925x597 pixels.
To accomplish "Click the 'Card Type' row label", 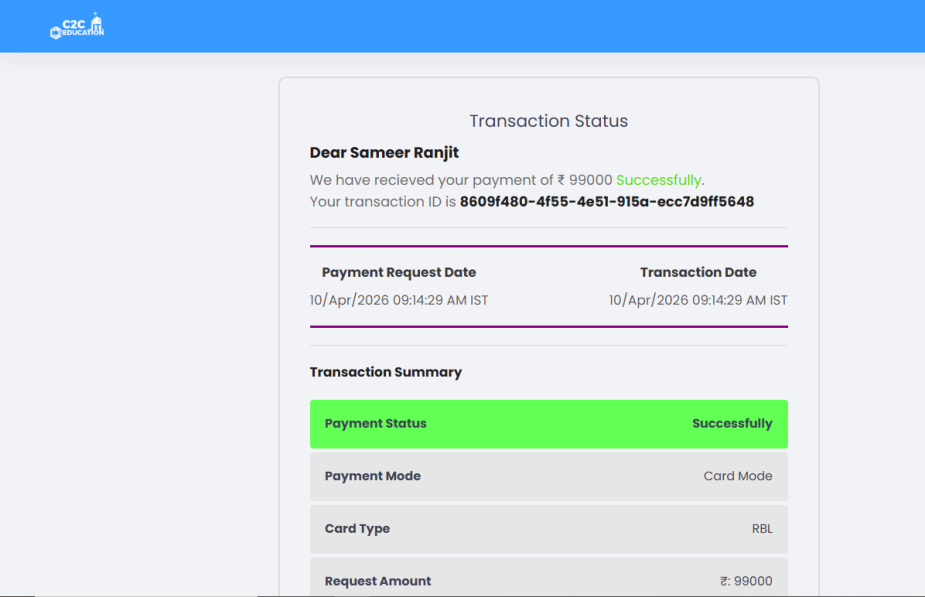I will [x=357, y=529].
